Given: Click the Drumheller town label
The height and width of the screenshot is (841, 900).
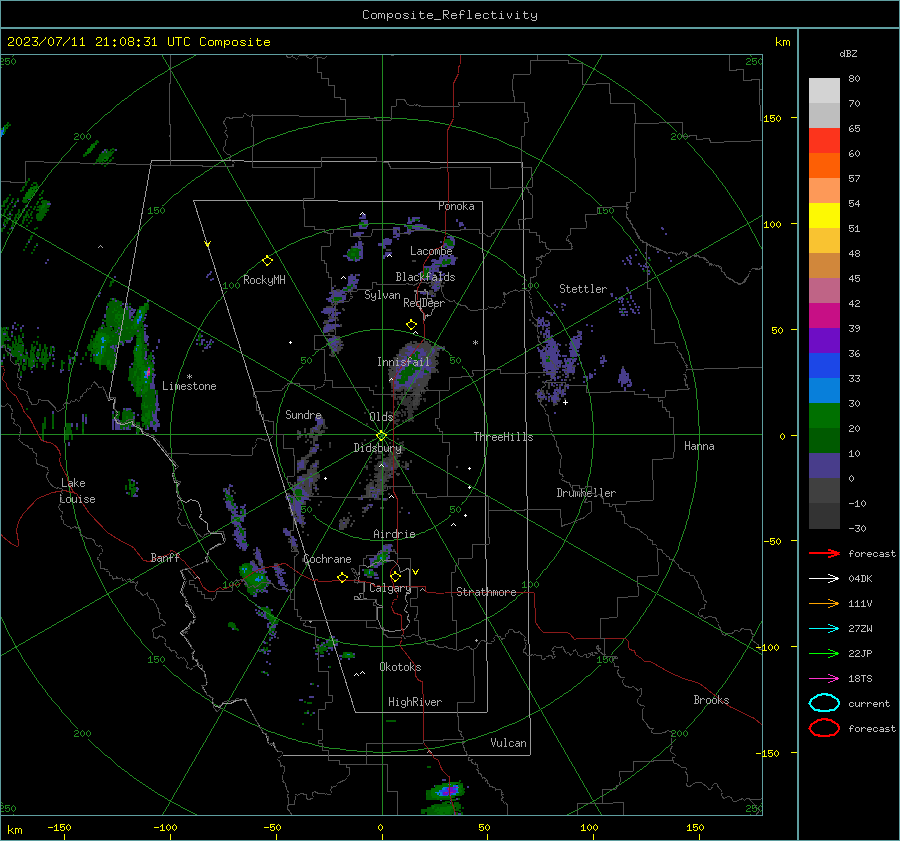Looking at the screenshot, I should [586, 493].
